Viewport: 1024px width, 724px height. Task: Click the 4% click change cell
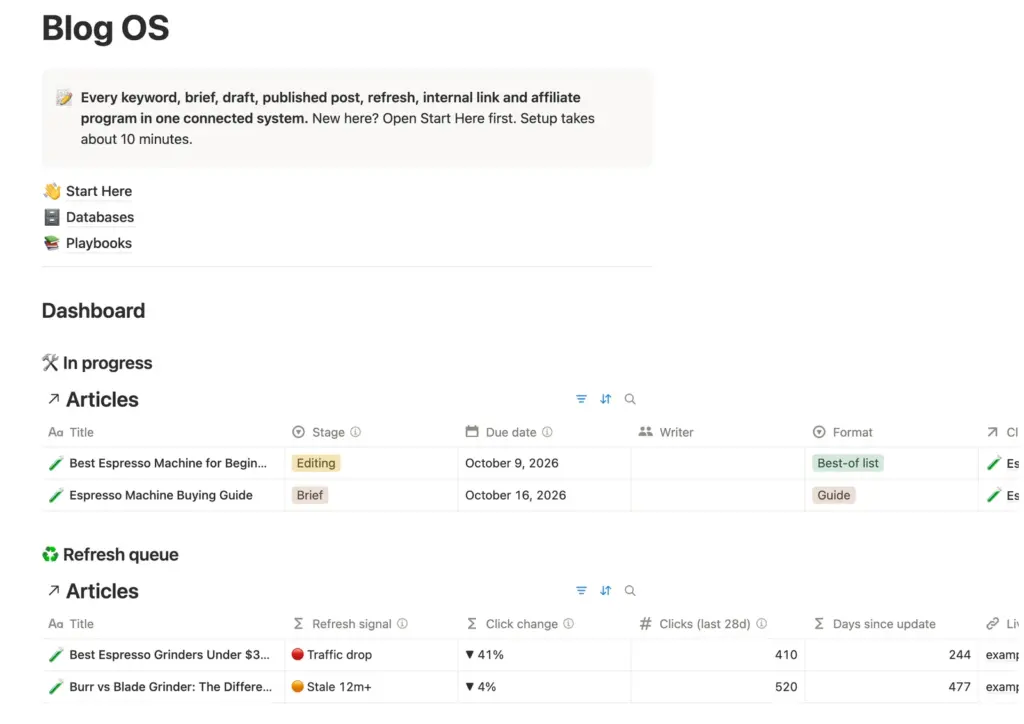pyautogui.click(x=544, y=687)
